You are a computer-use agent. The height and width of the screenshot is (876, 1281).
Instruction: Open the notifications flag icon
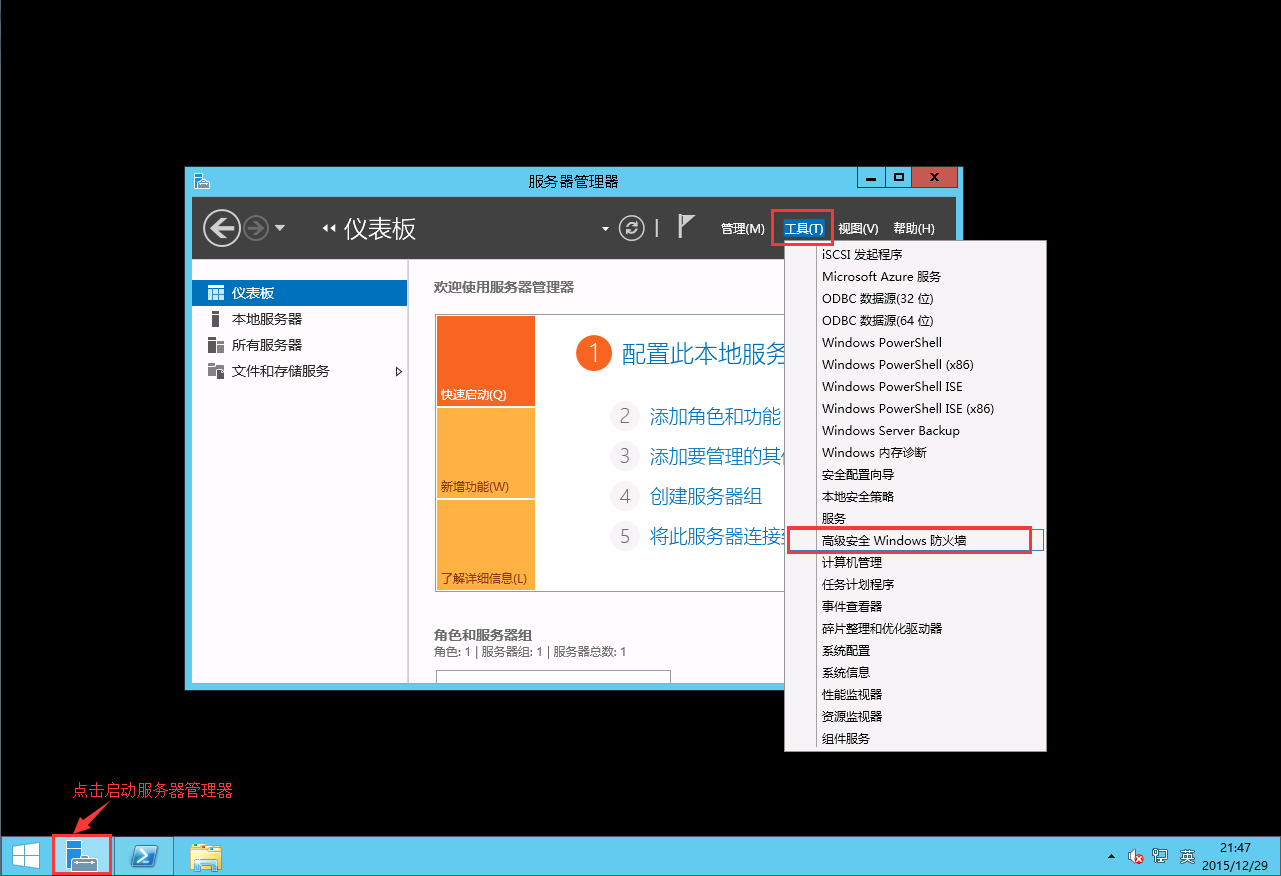pos(686,227)
